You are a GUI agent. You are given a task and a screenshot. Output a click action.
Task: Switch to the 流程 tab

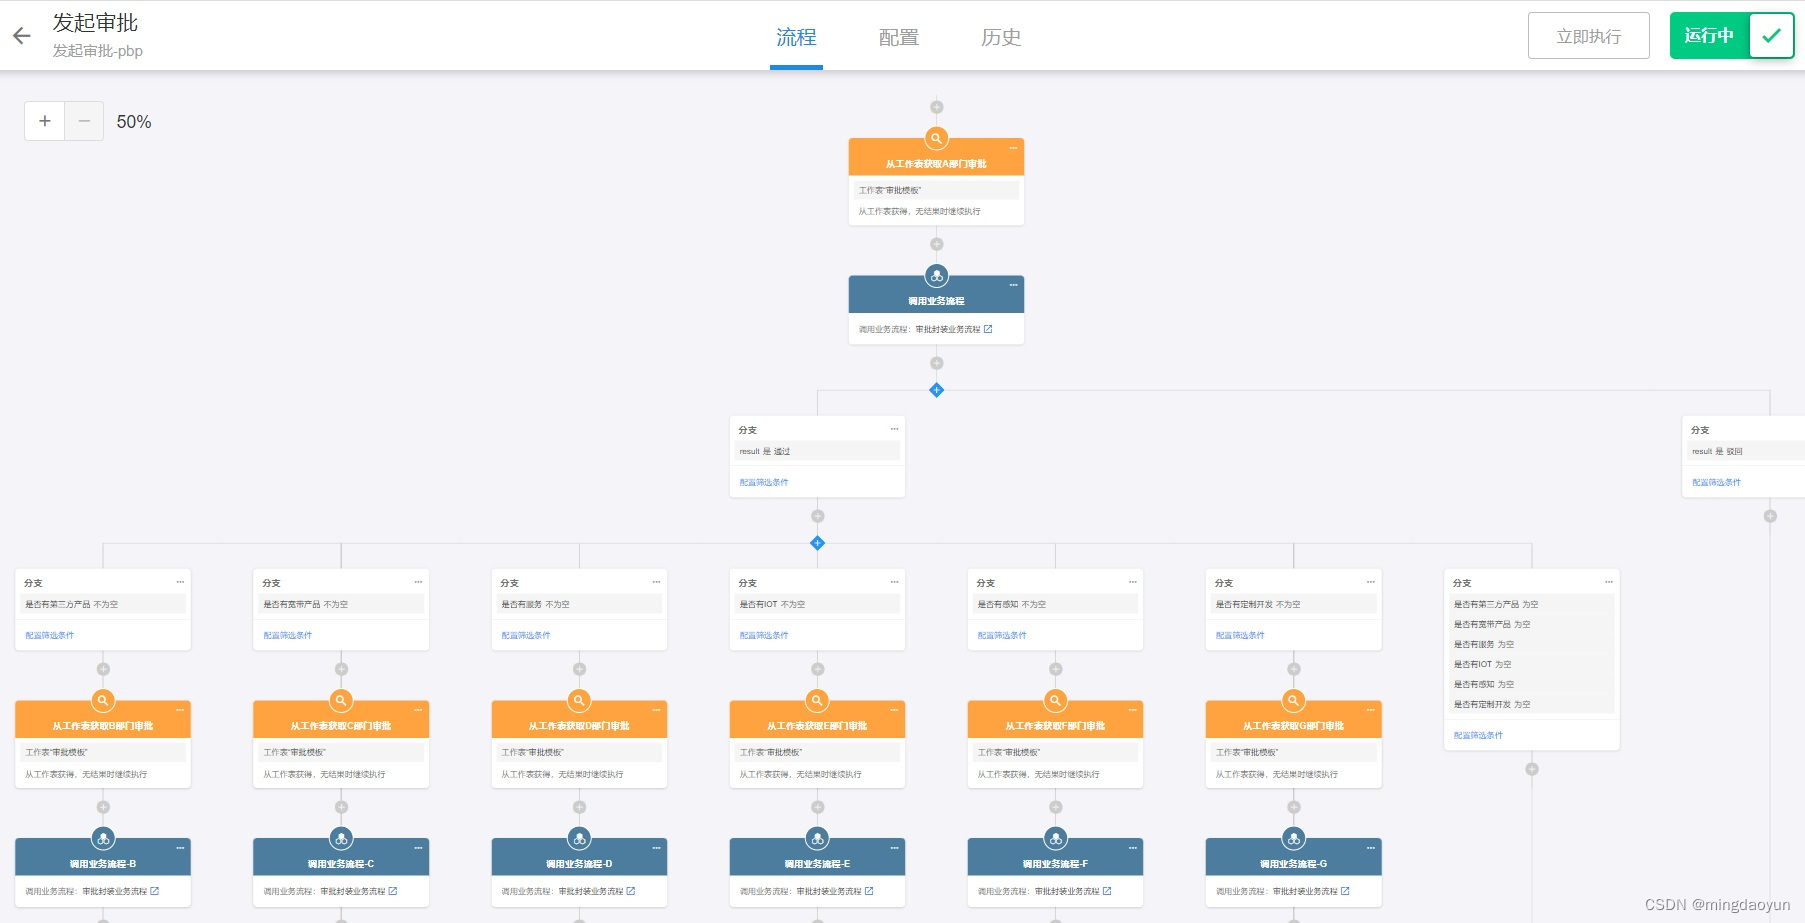point(796,37)
